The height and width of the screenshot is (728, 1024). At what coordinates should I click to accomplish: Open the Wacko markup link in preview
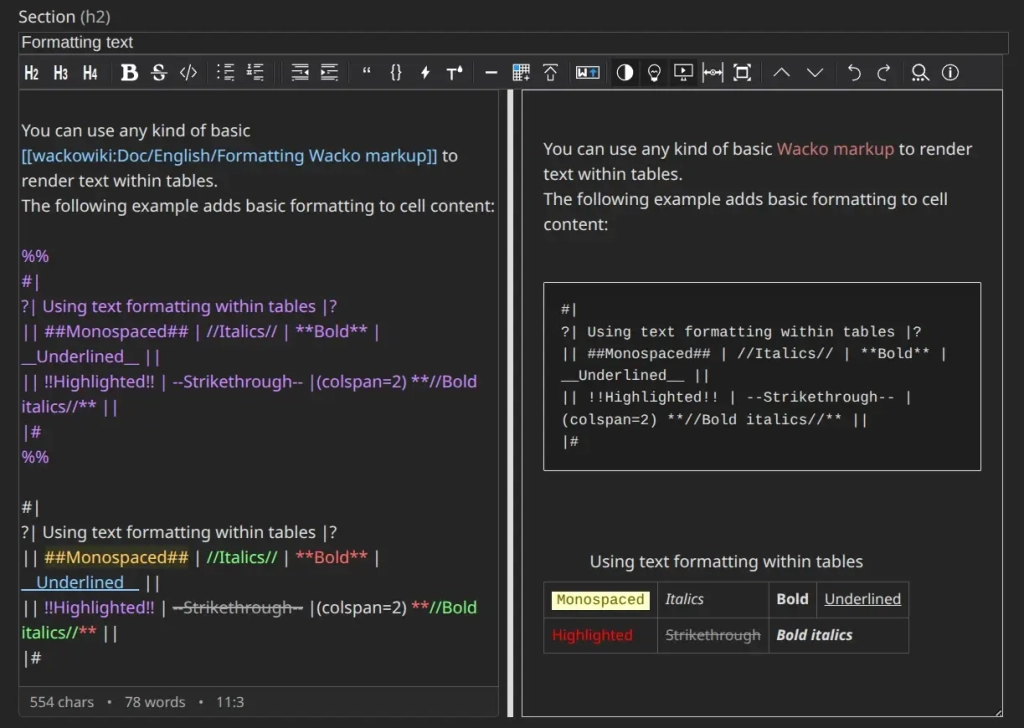point(835,149)
